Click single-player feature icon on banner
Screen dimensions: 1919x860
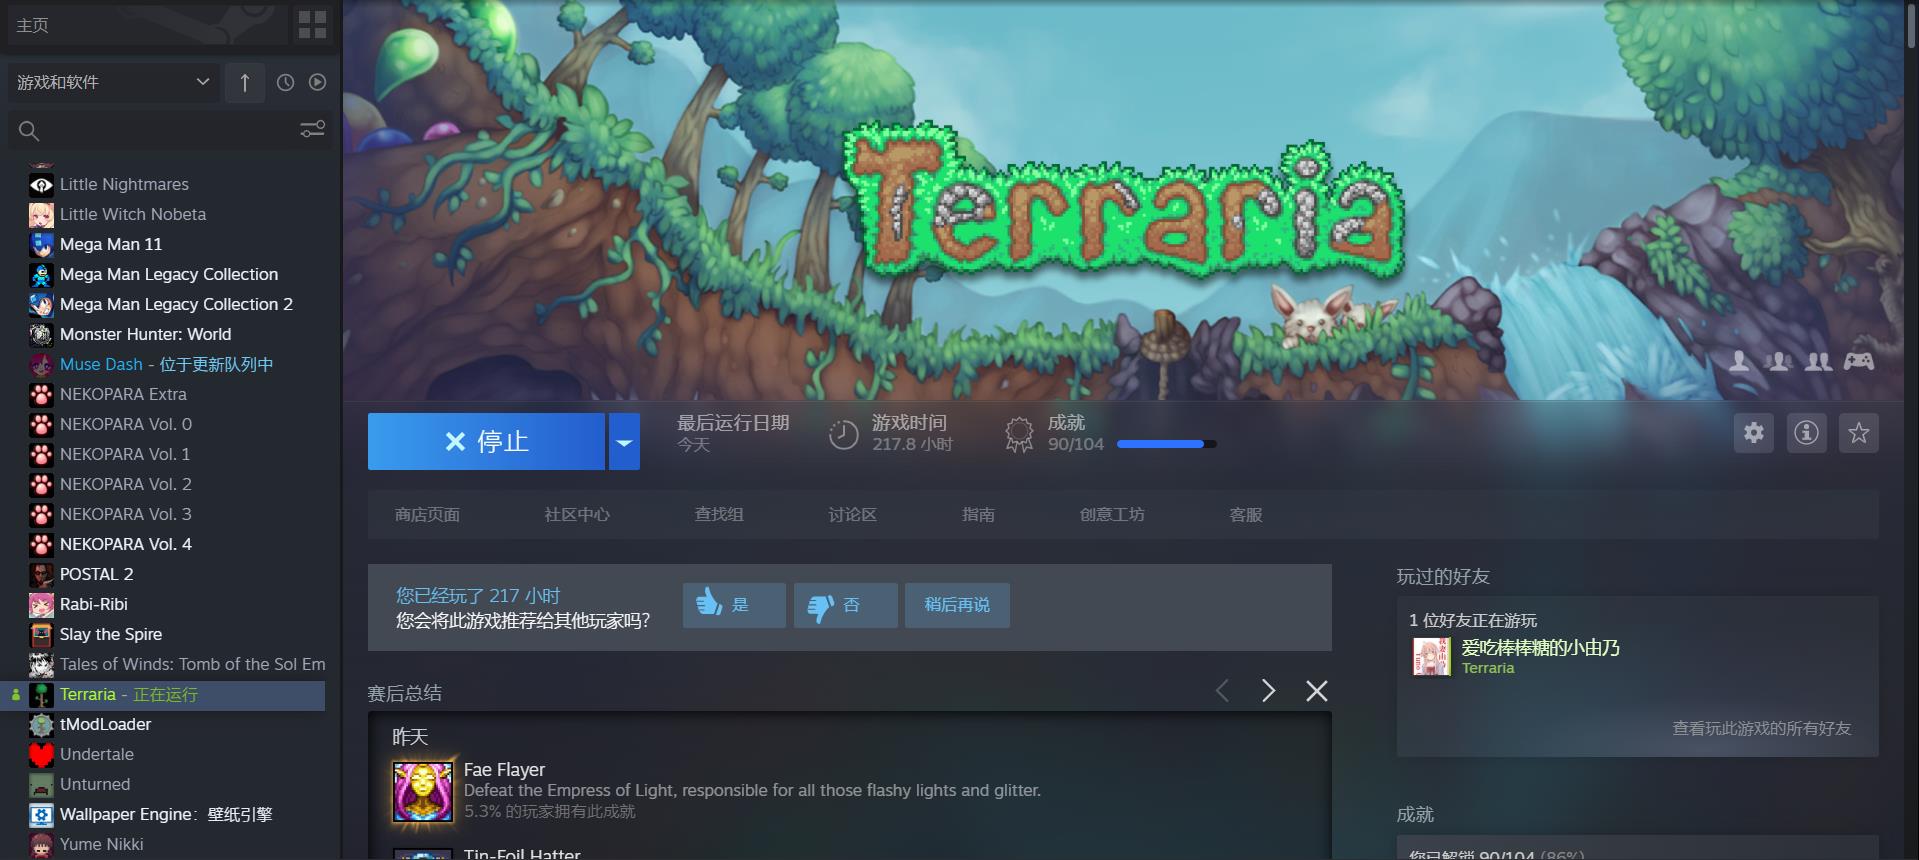point(1740,361)
